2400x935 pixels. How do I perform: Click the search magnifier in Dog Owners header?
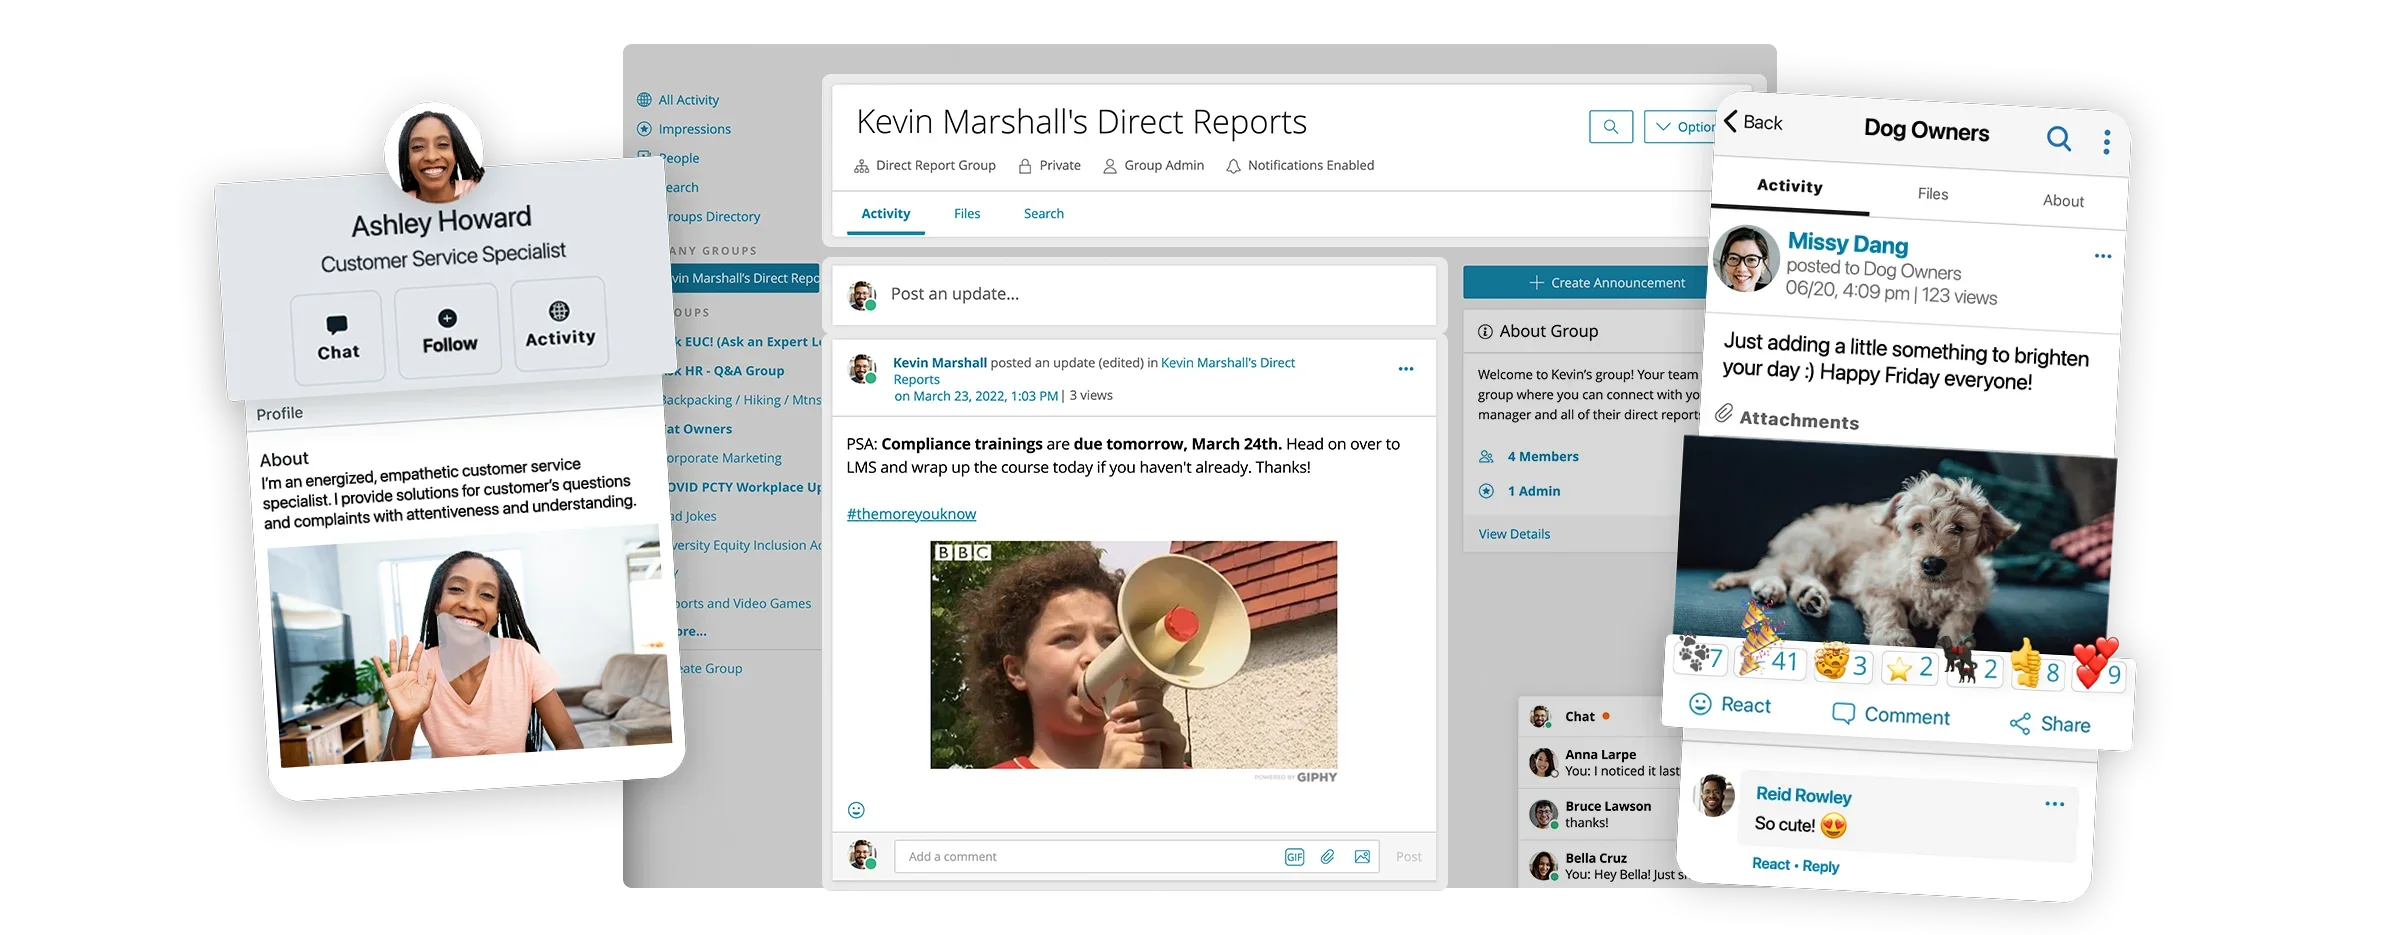click(x=2058, y=138)
